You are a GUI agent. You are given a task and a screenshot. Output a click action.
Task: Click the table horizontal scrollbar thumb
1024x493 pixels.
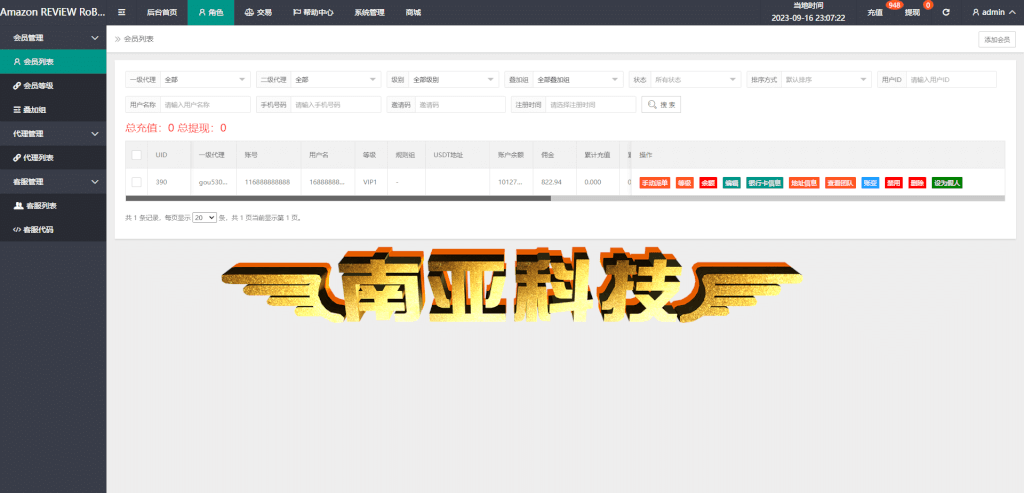(338, 198)
